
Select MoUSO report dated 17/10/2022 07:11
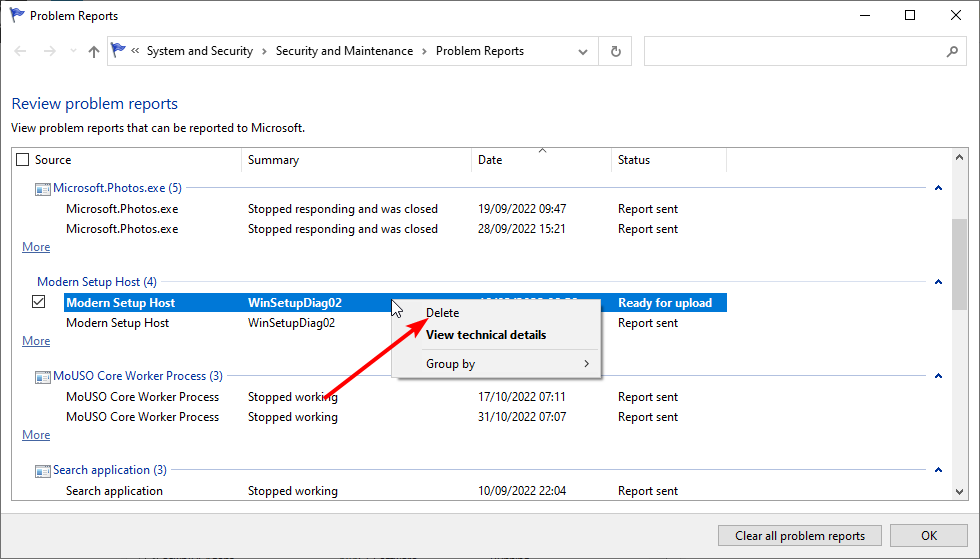(x=395, y=397)
